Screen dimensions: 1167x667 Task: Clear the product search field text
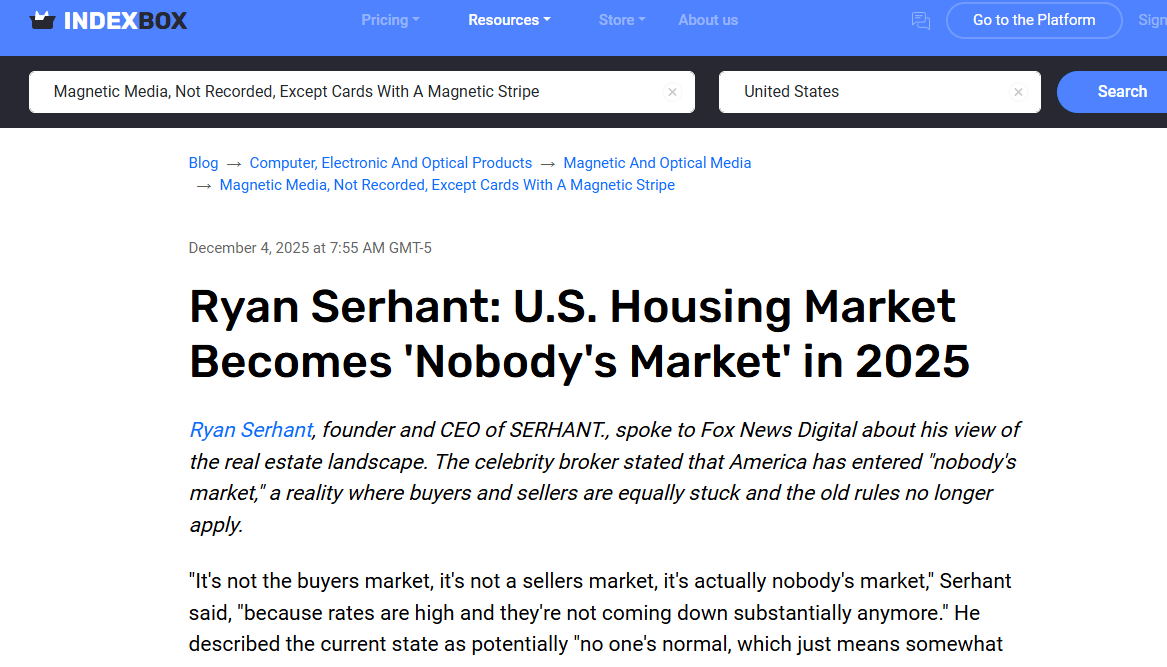672,92
